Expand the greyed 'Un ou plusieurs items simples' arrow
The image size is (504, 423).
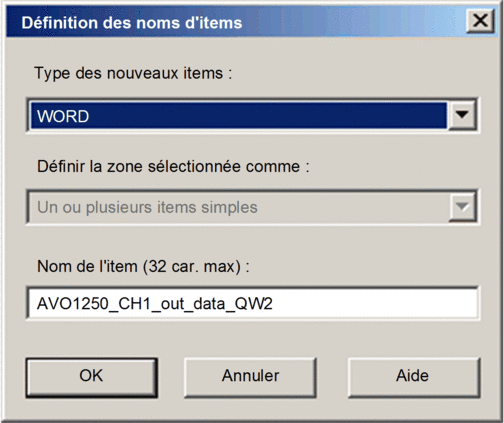(x=462, y=207)
